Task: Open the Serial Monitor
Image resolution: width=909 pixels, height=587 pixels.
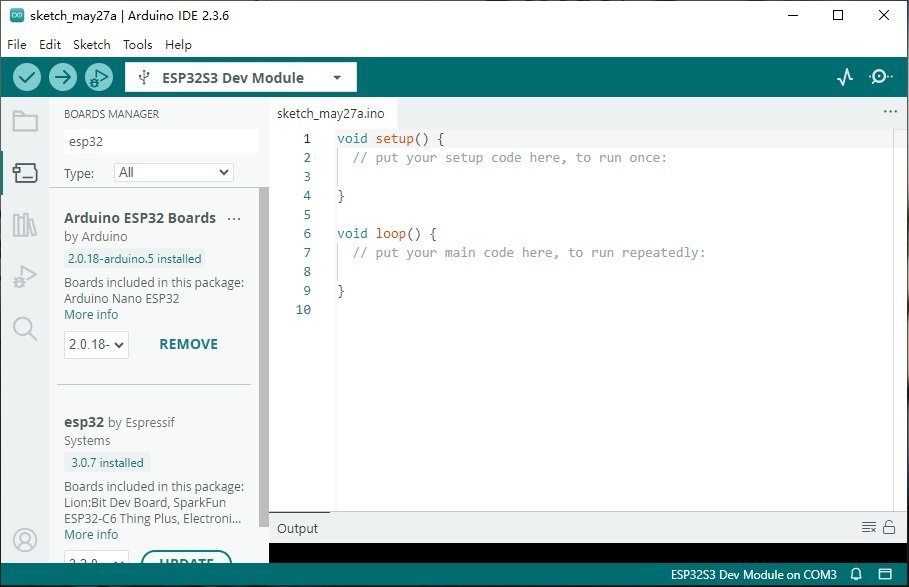Action: pos(880,77)
